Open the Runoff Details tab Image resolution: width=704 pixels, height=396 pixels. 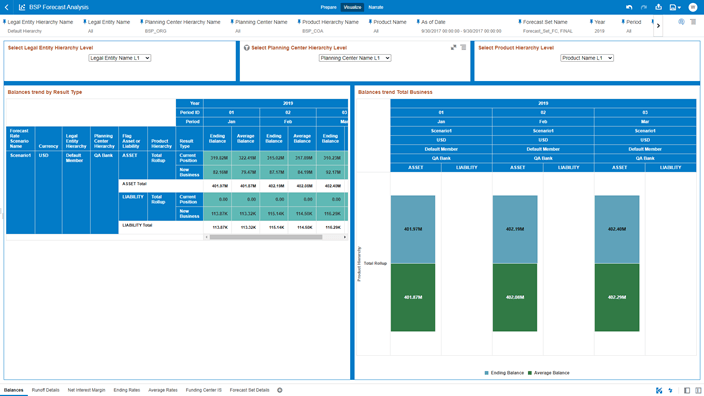point(45,390)
